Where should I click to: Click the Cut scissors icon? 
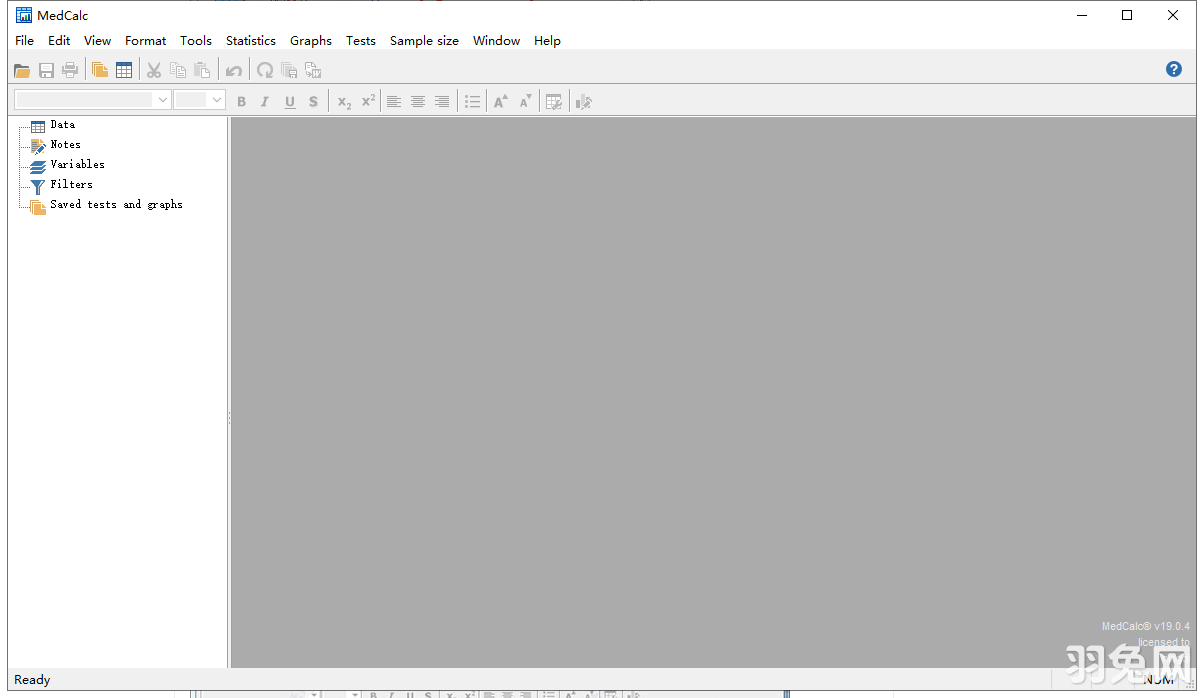pos(154,70)
